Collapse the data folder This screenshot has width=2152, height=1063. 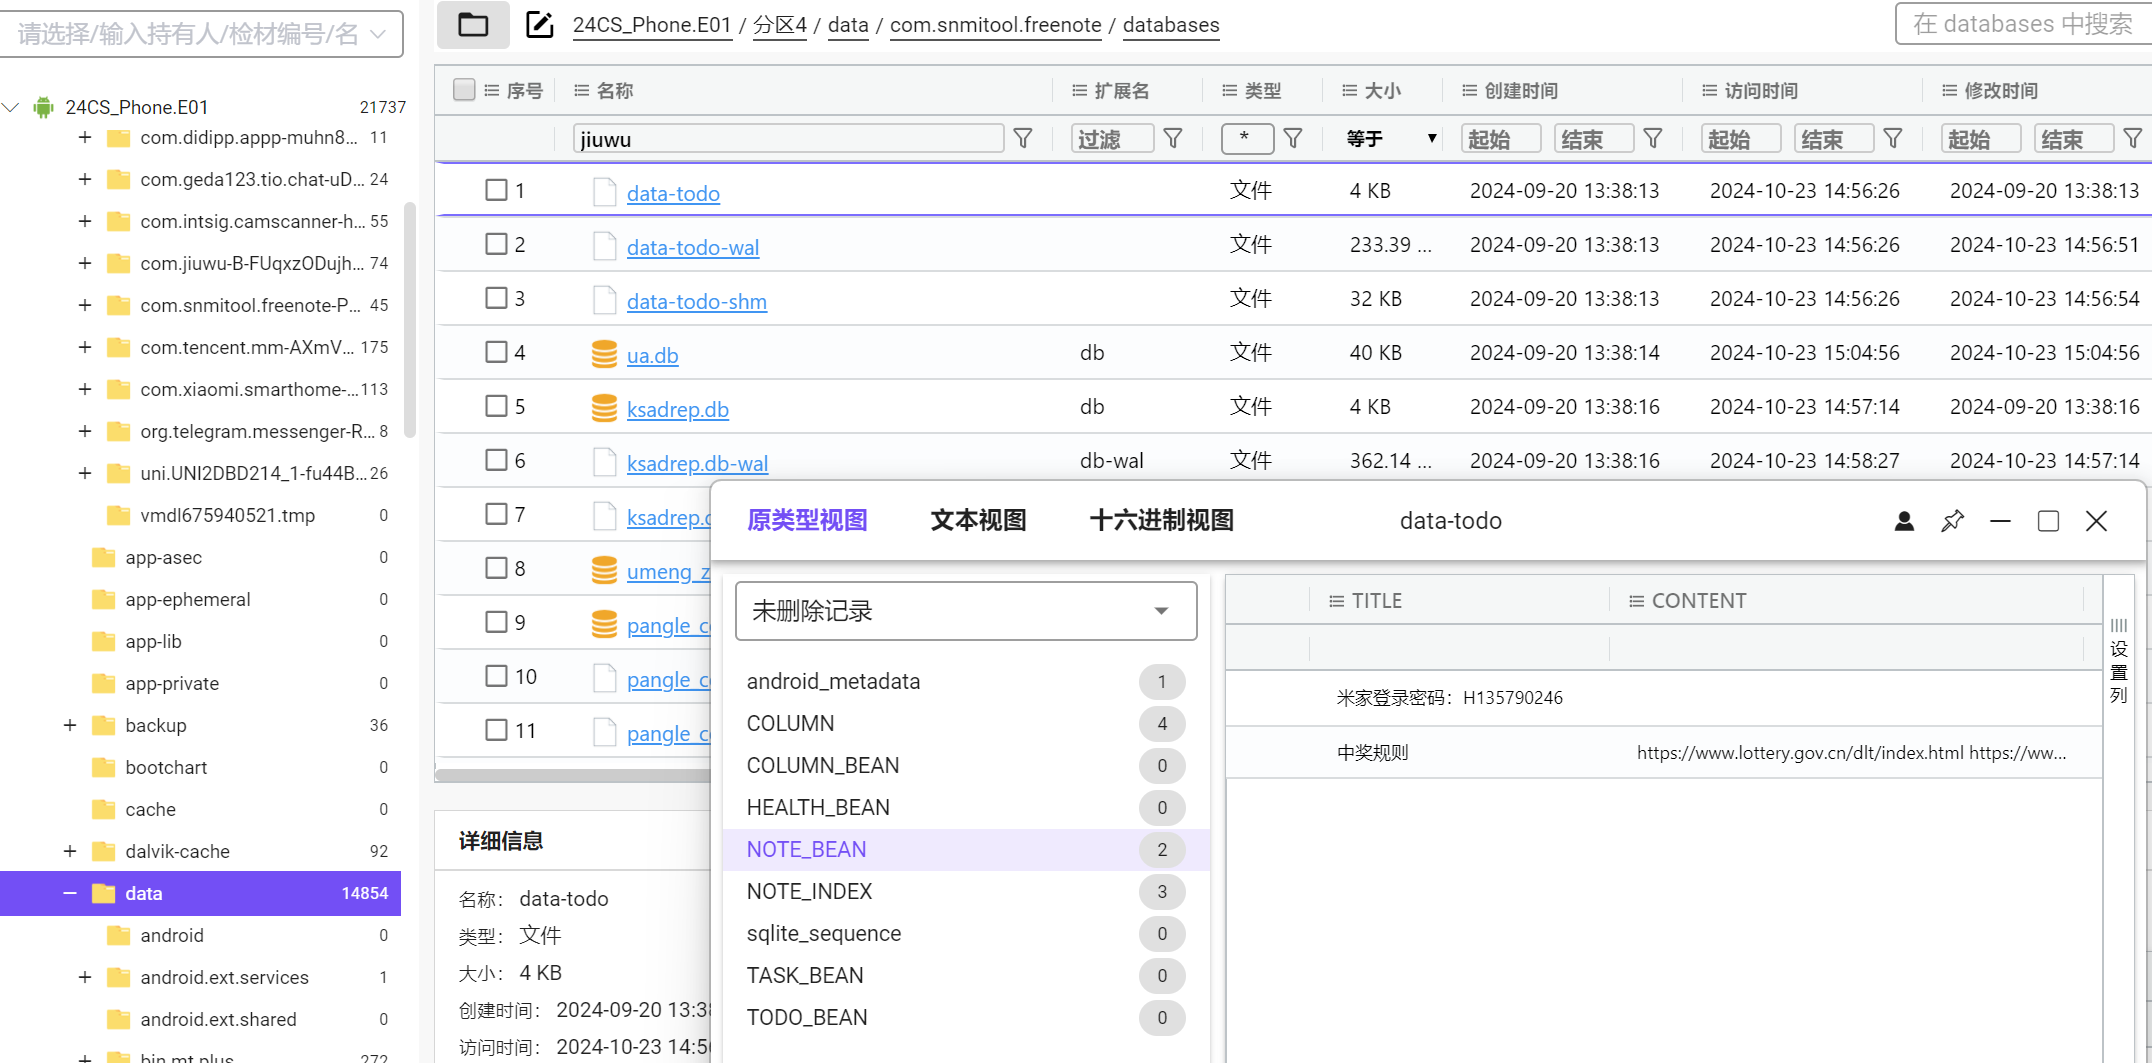point(70,893)
